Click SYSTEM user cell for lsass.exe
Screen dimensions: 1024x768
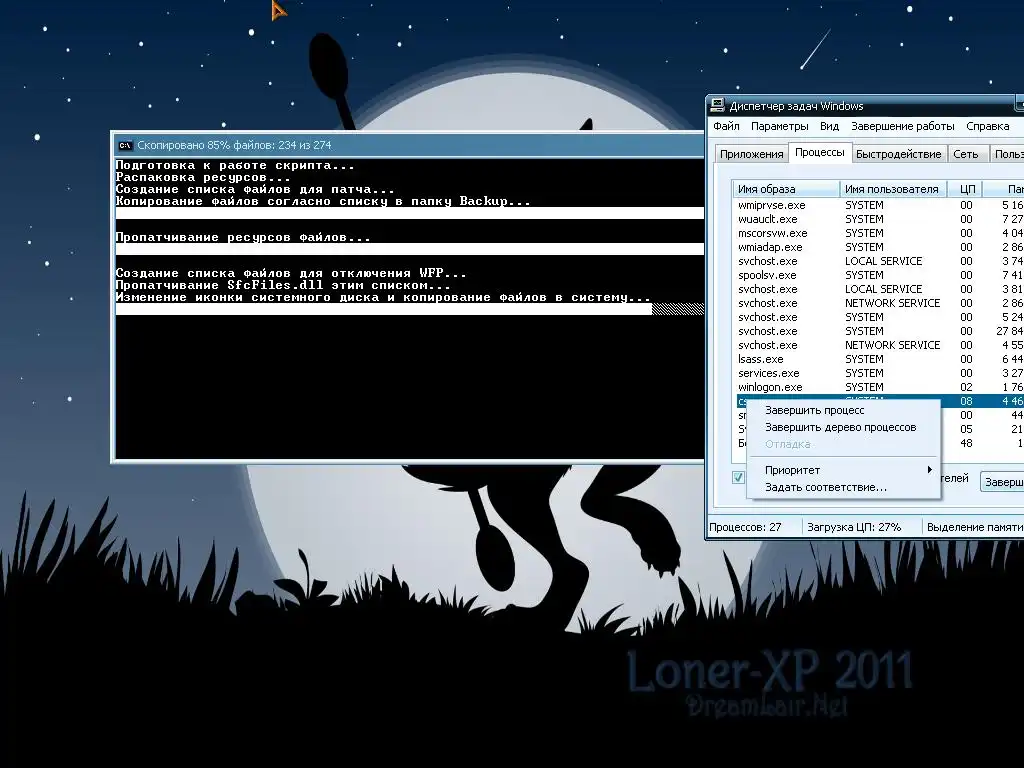pos(864,359)
